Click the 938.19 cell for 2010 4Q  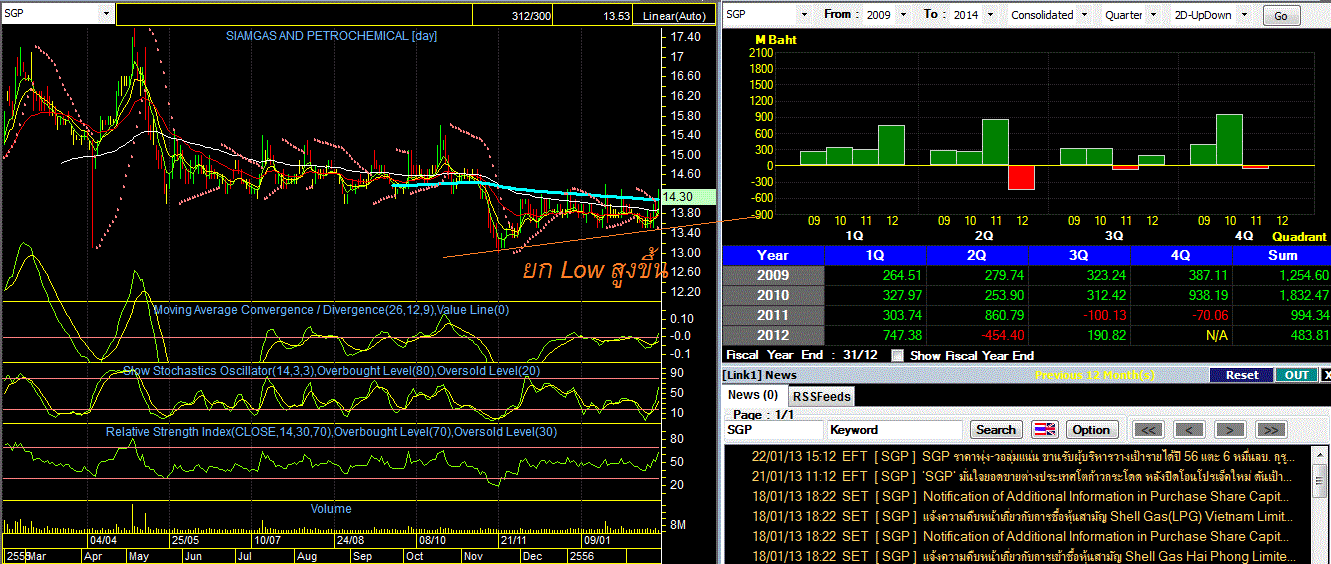(x=1181, y=295)
